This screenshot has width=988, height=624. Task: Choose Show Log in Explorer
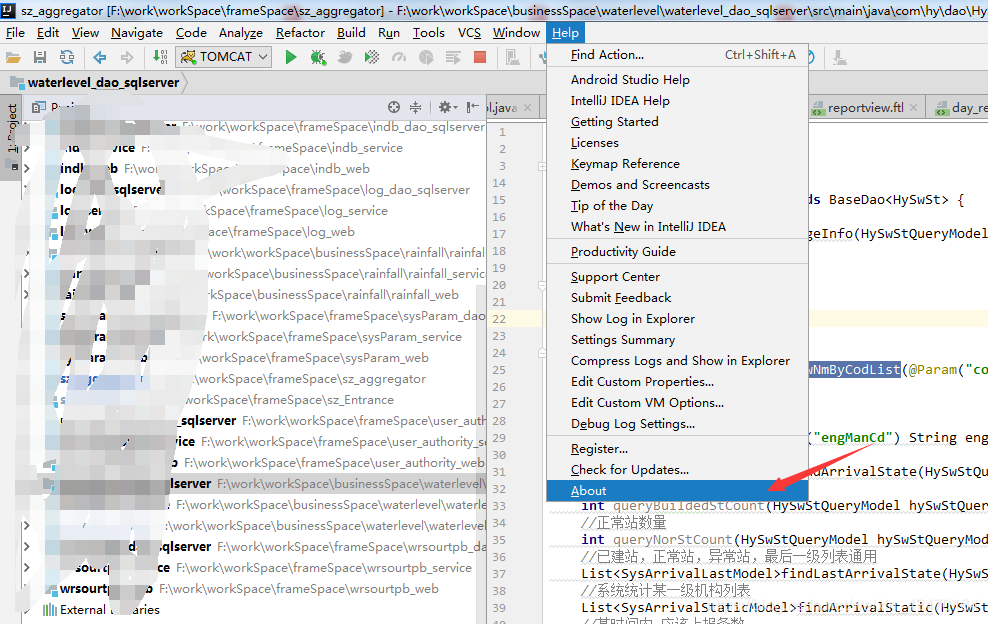pos(677,319)
